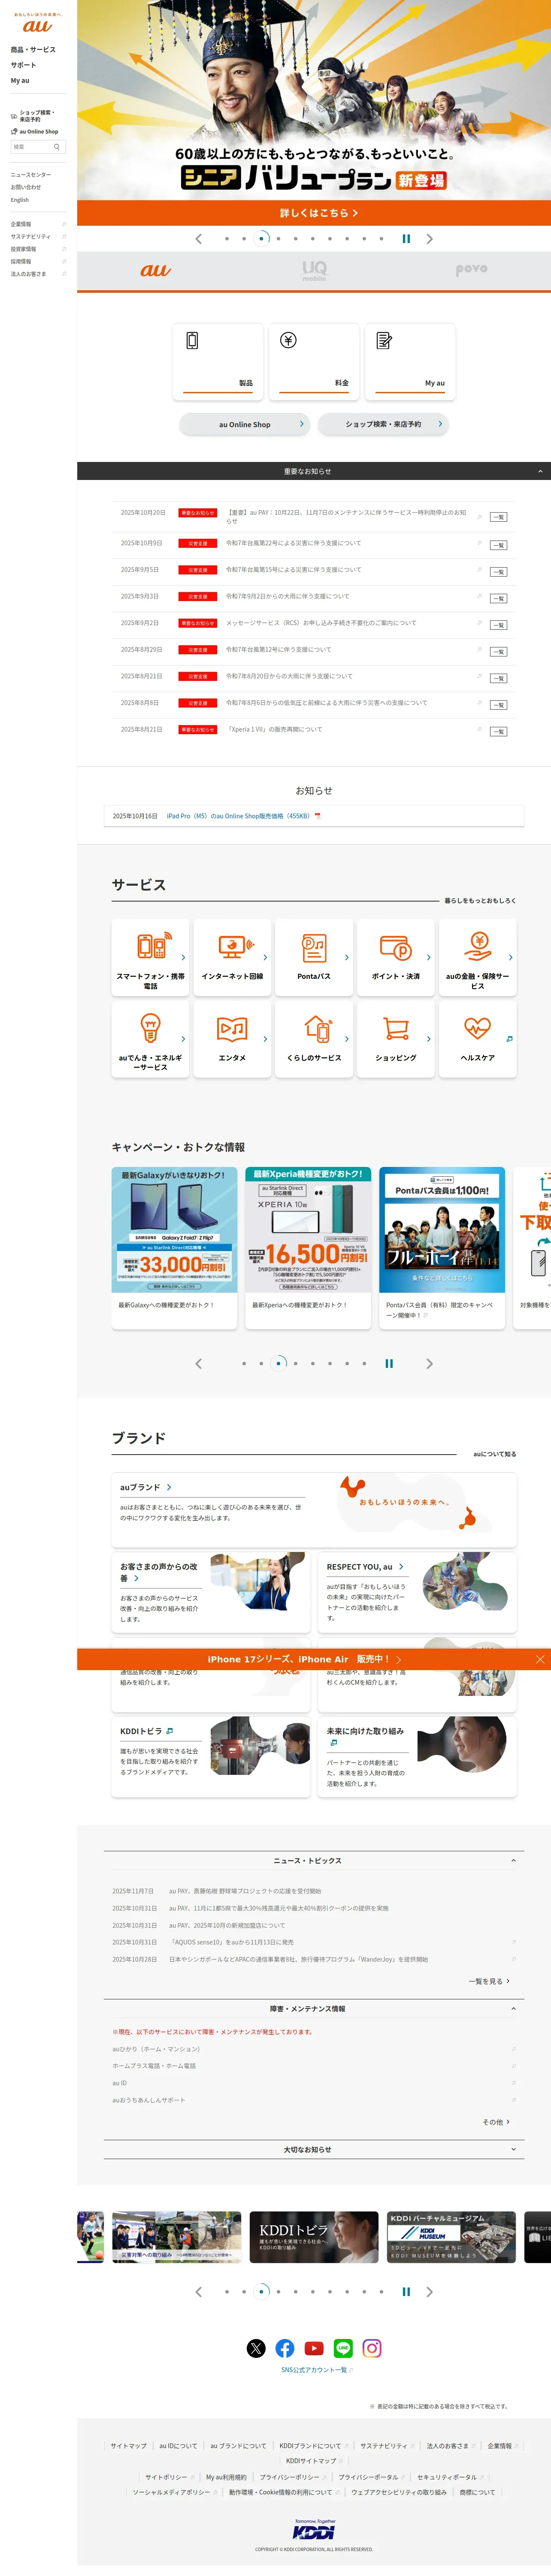
Task: Open the KDDIトビラ banner thumbnail
Action: (x=314, y=2237)
